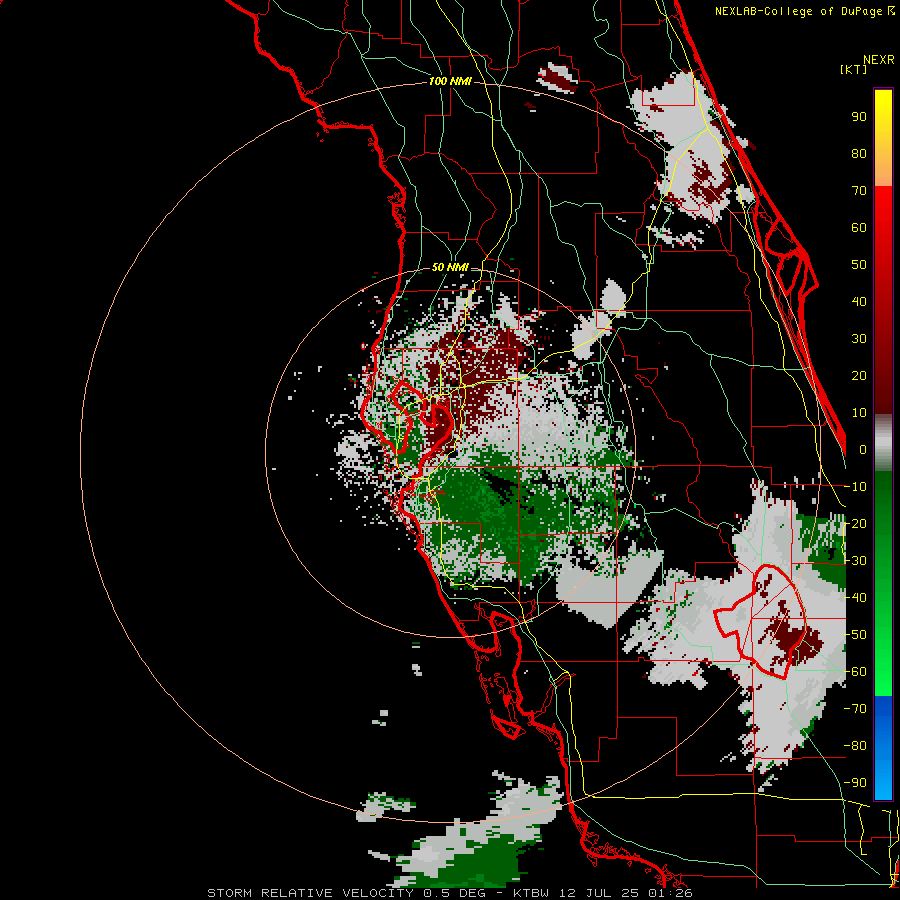Click the "0" value on the velocity scale
Screen dimensions: 900x900
coord(863,450)
